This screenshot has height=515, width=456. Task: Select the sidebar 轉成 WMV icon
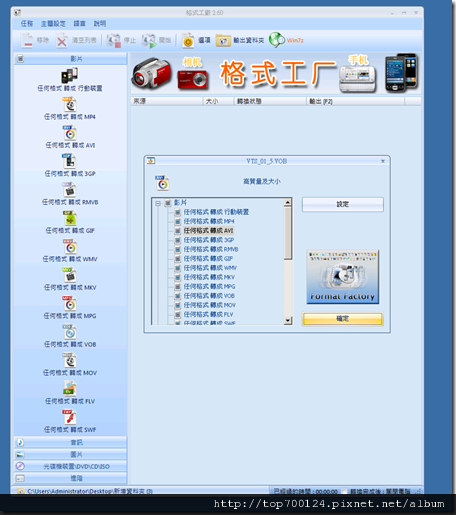coord(69,247)
